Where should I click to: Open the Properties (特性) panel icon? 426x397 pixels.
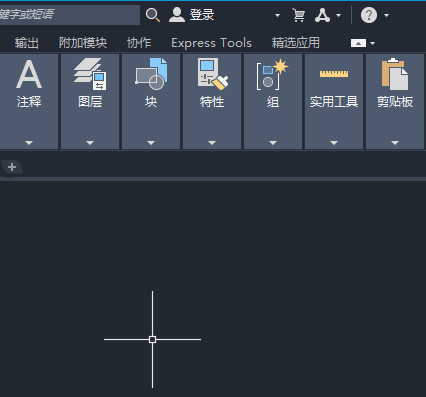(x=212, y=74)
